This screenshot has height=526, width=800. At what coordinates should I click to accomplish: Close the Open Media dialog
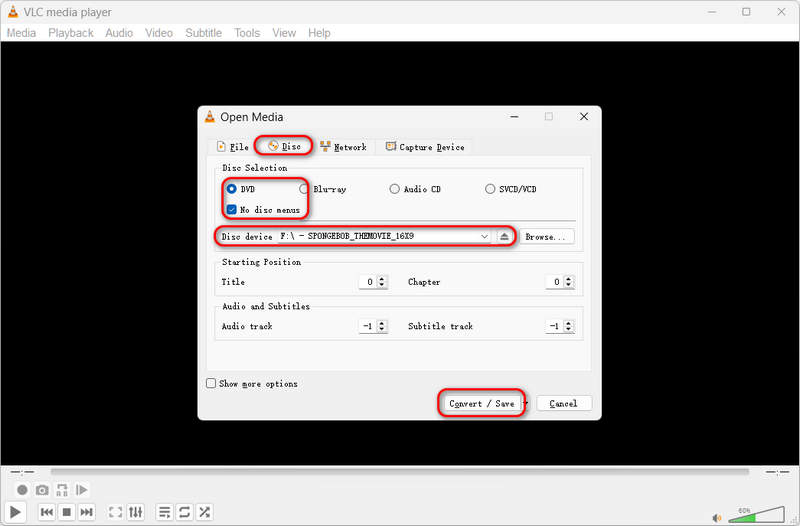[584, 116]
